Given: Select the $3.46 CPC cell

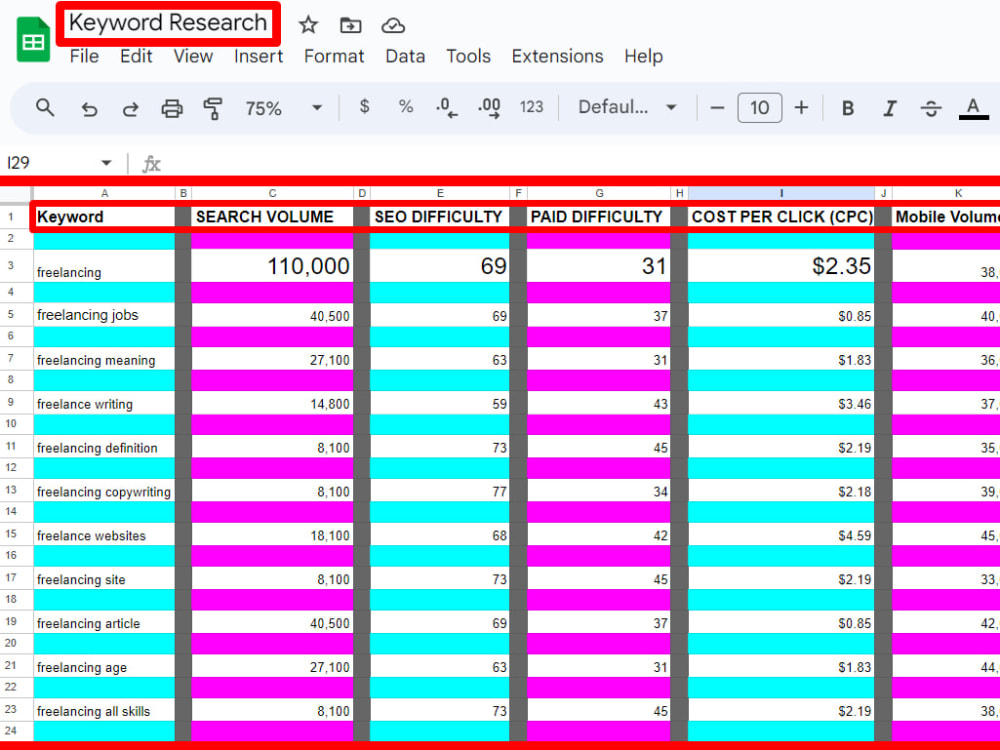Looking at the screenshot, I should point(781,403).
